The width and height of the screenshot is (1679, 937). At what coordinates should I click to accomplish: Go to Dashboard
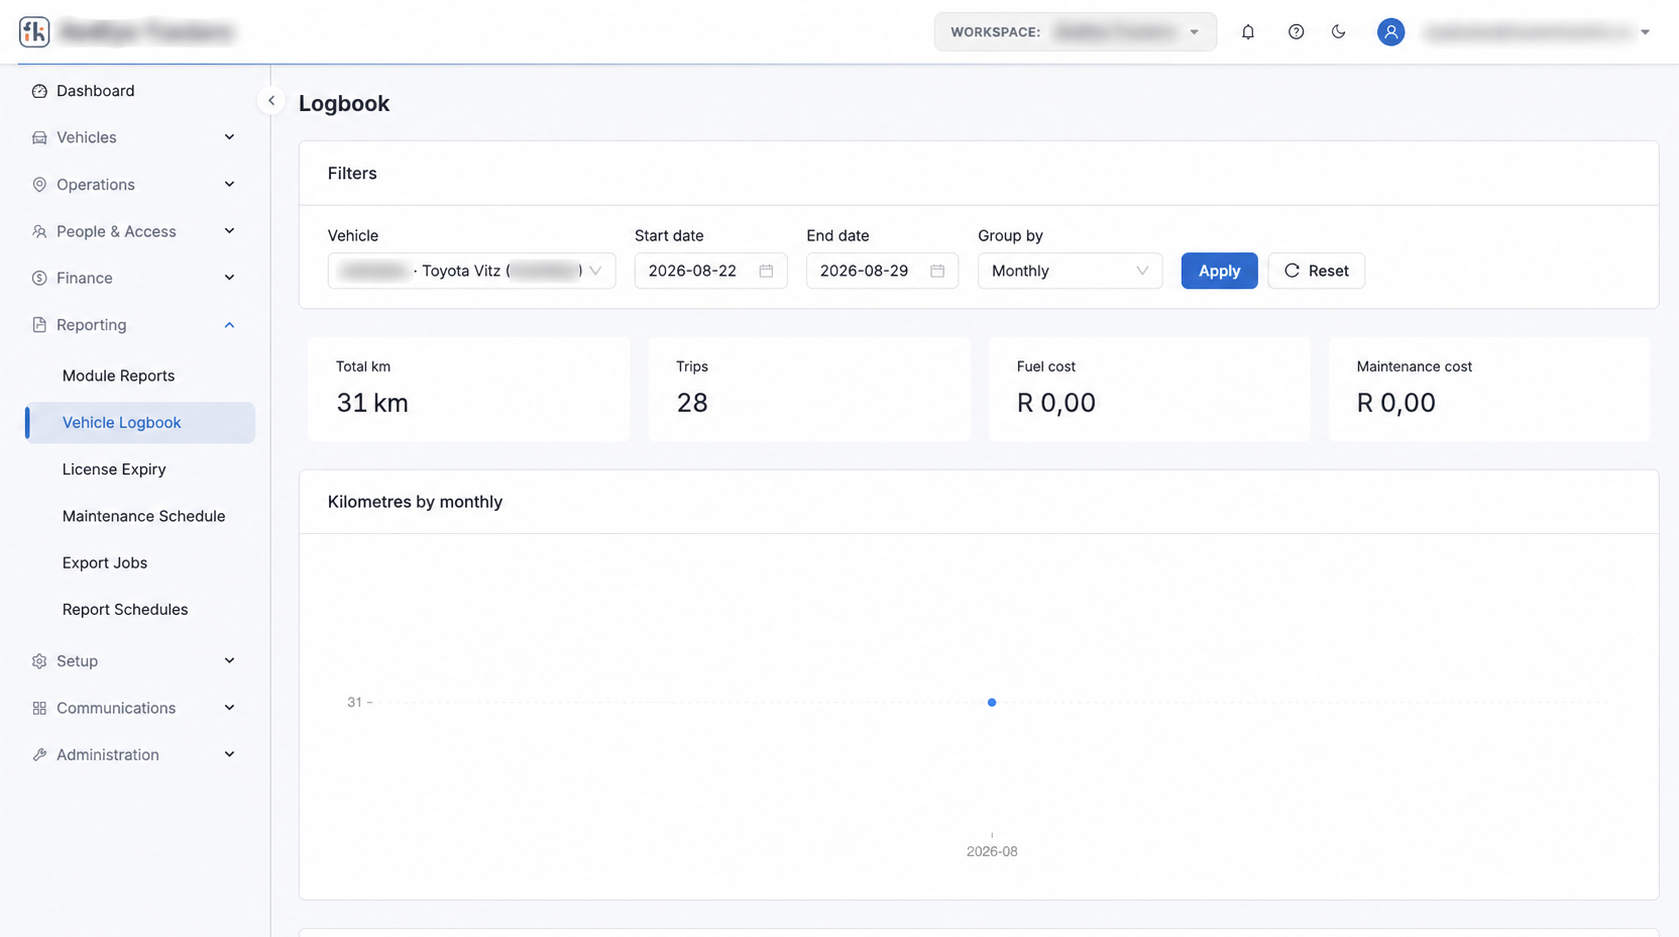coord(95,91)
